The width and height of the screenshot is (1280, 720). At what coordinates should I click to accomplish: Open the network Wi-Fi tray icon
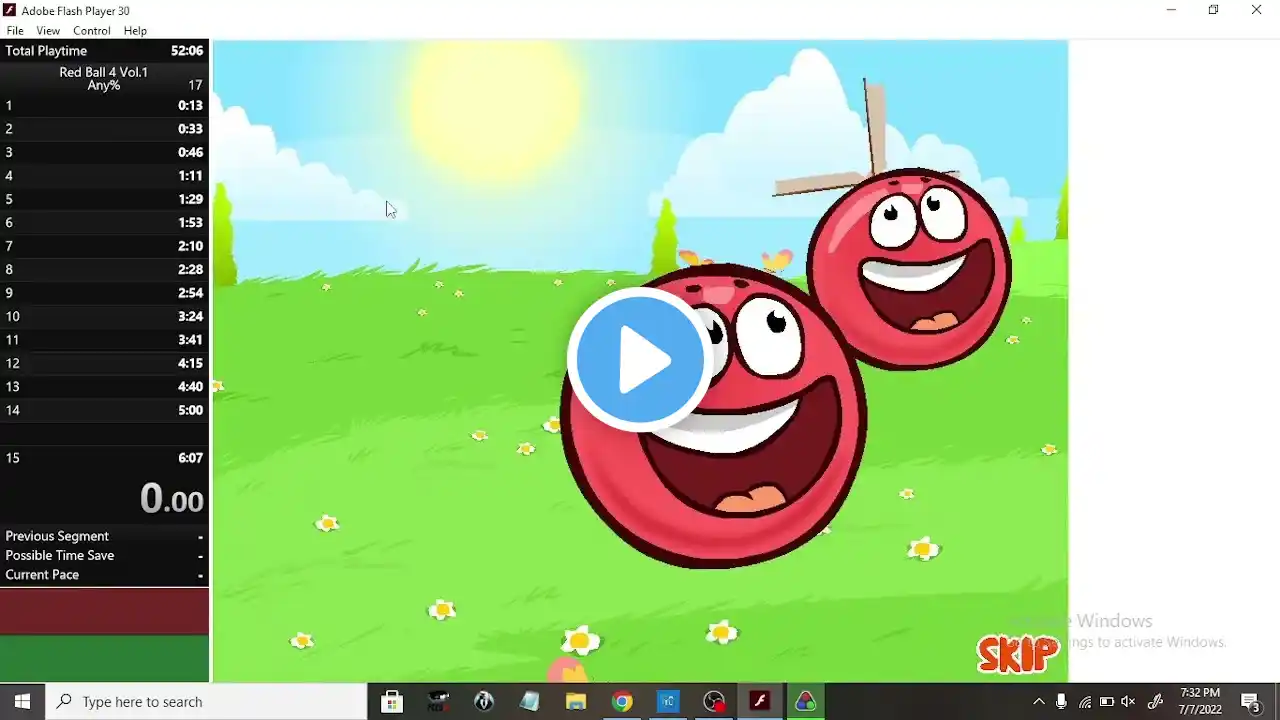[x=1084, y=701]
